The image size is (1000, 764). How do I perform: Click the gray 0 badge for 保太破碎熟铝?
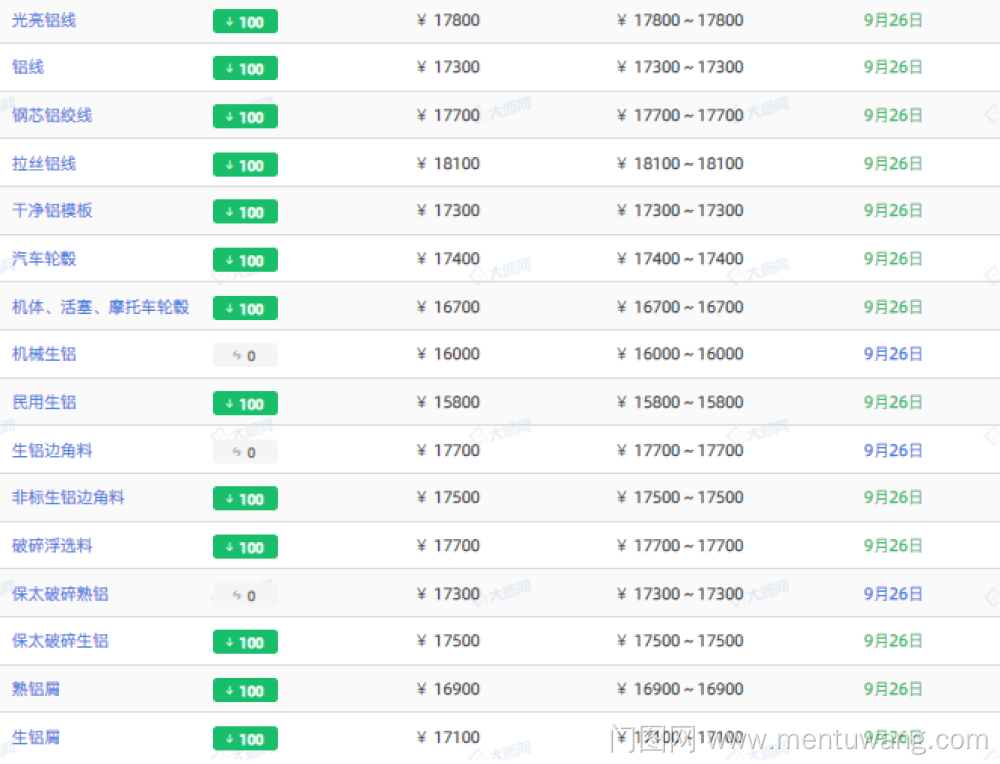[245, 595]
